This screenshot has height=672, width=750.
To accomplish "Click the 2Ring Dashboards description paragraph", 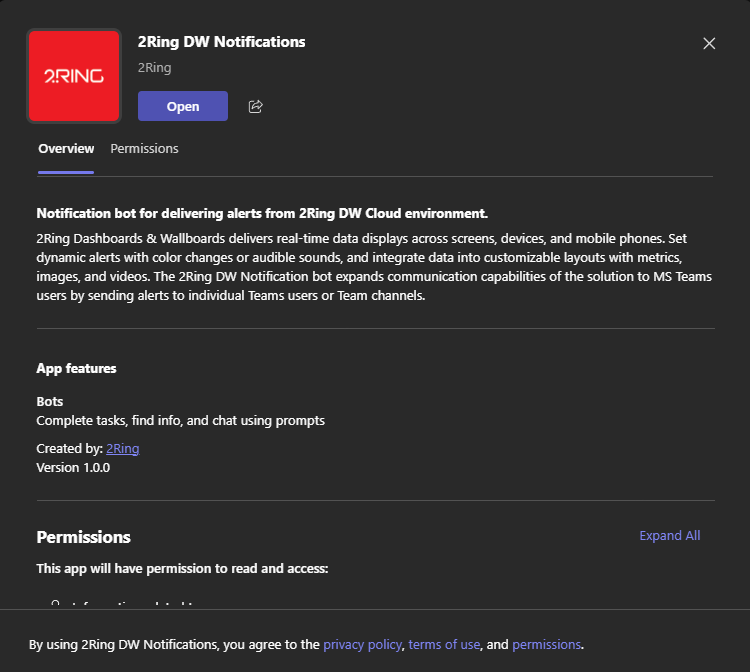I will coord(375,267).
